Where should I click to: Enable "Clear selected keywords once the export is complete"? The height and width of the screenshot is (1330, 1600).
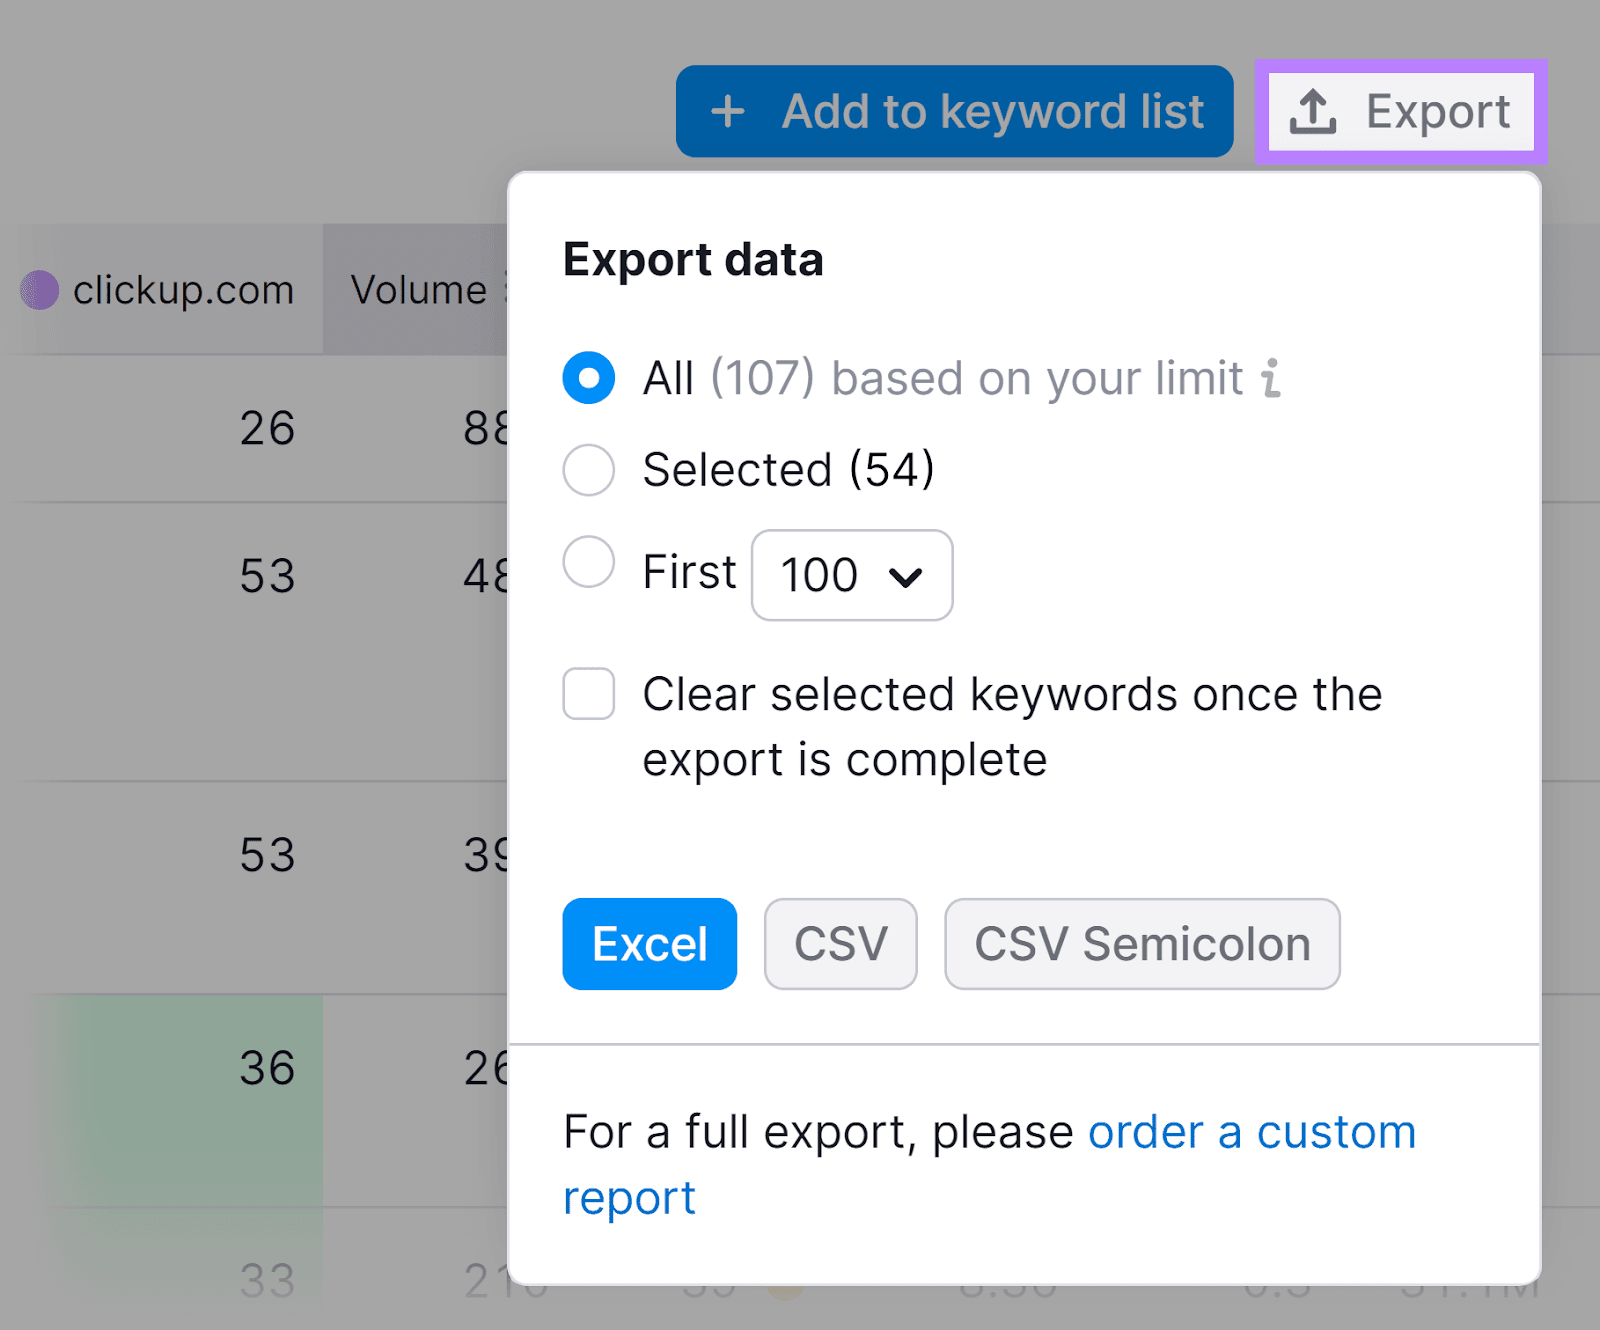(x=589, y=694)
